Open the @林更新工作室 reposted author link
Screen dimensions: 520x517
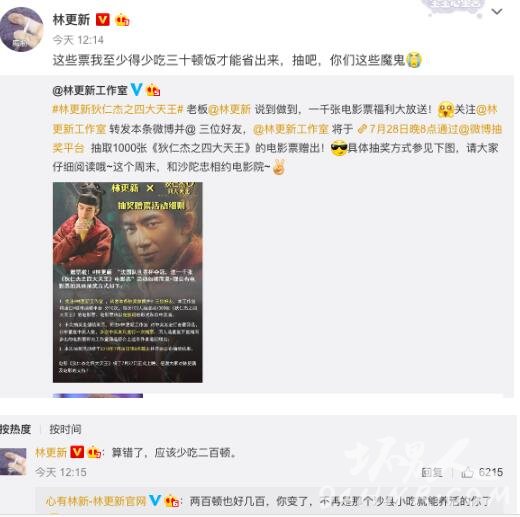point(90,90)
